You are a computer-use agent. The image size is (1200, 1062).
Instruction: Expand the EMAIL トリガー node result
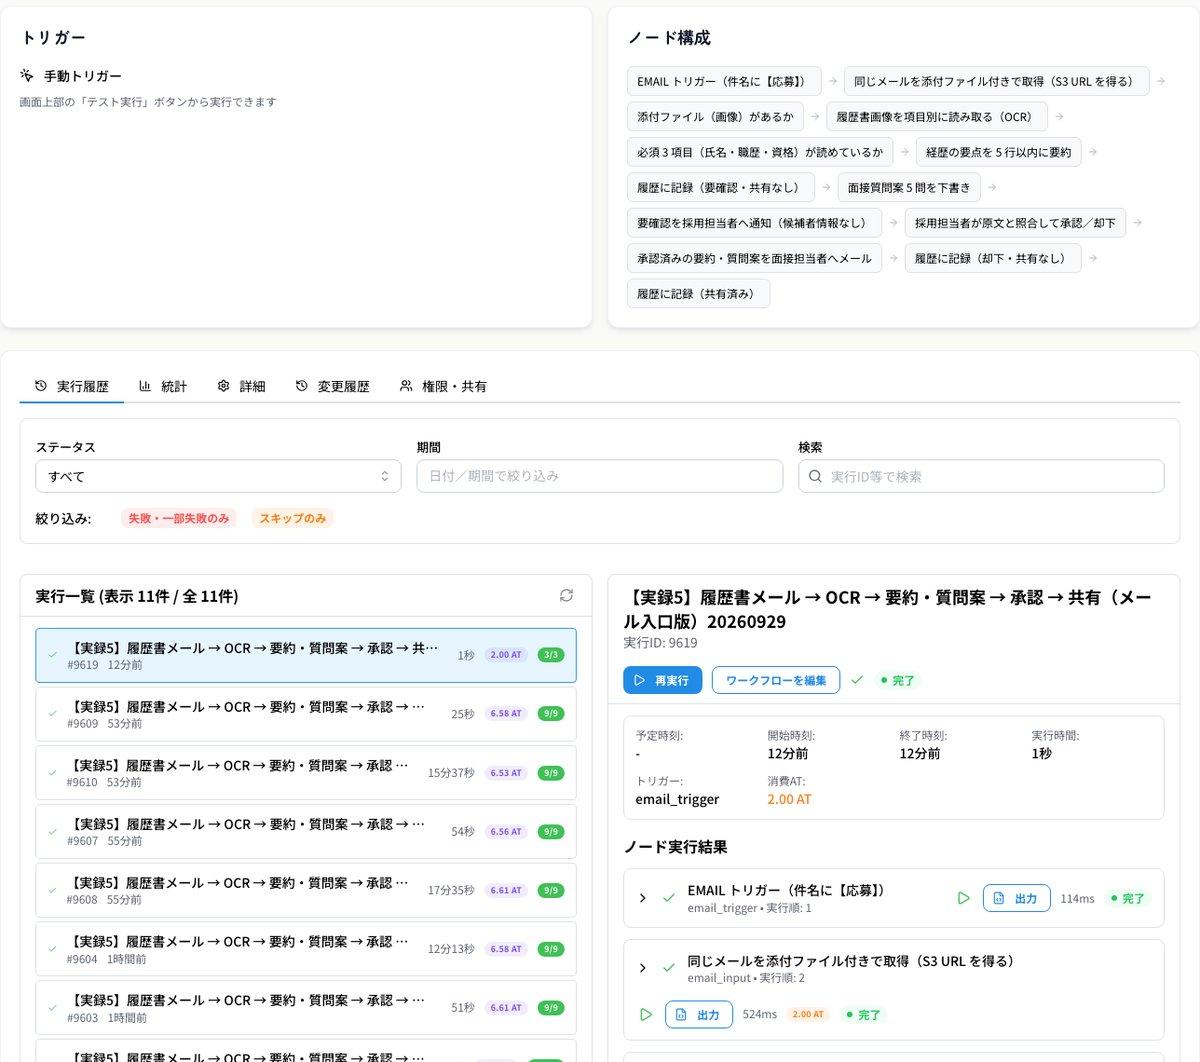(642, 898)
